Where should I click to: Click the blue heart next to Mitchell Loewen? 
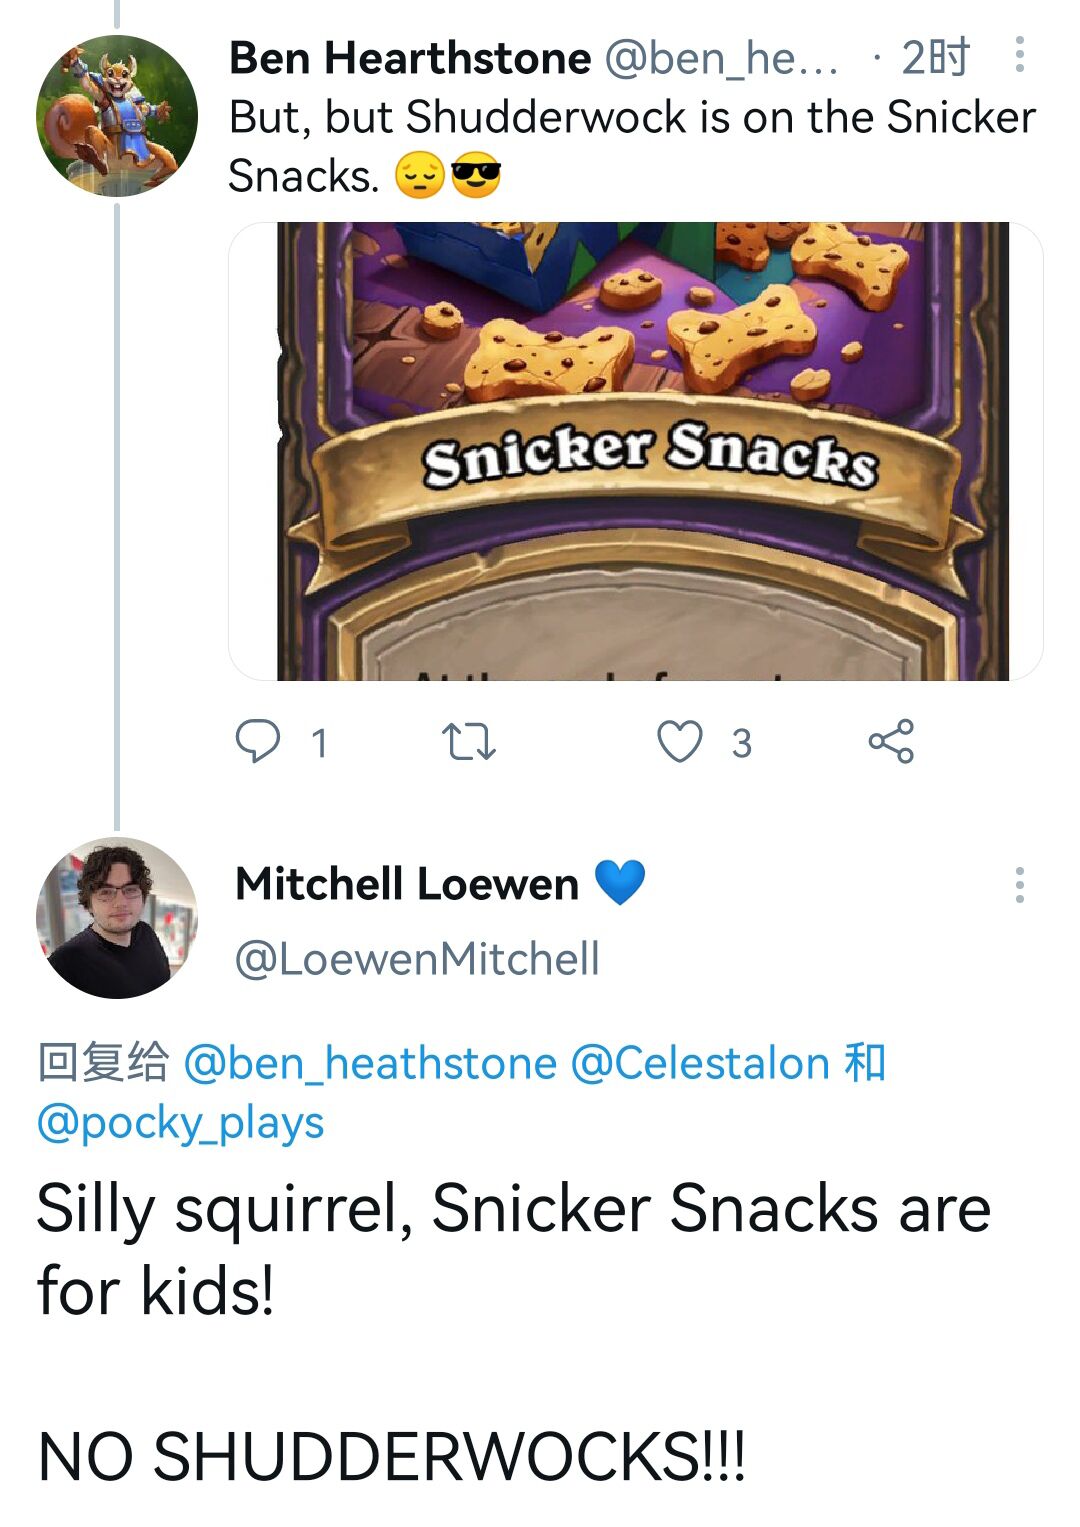[620, 883]
